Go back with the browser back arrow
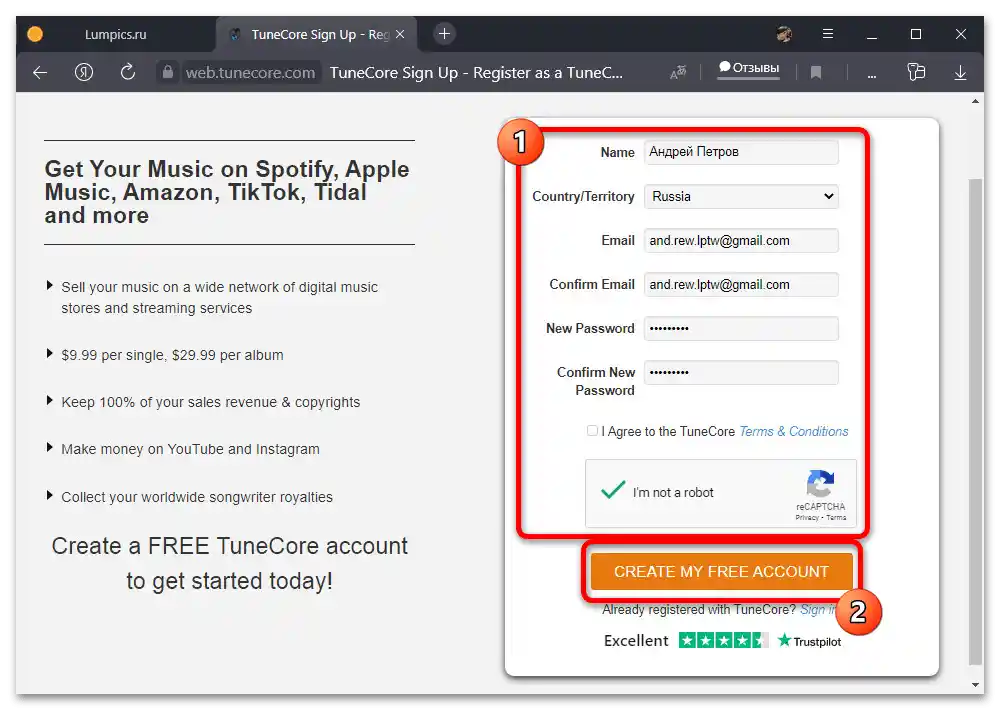This screenshot has height=710, width=1000. pos(40,72)
